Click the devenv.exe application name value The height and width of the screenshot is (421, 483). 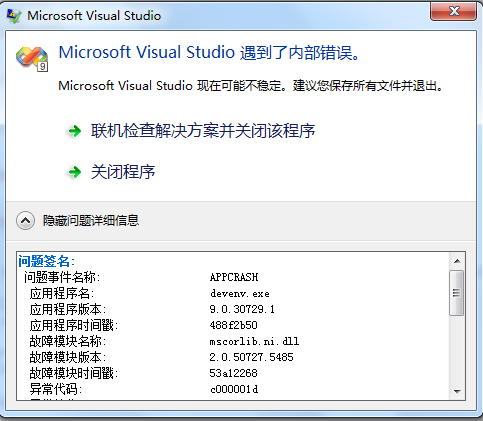coord(240,293)
